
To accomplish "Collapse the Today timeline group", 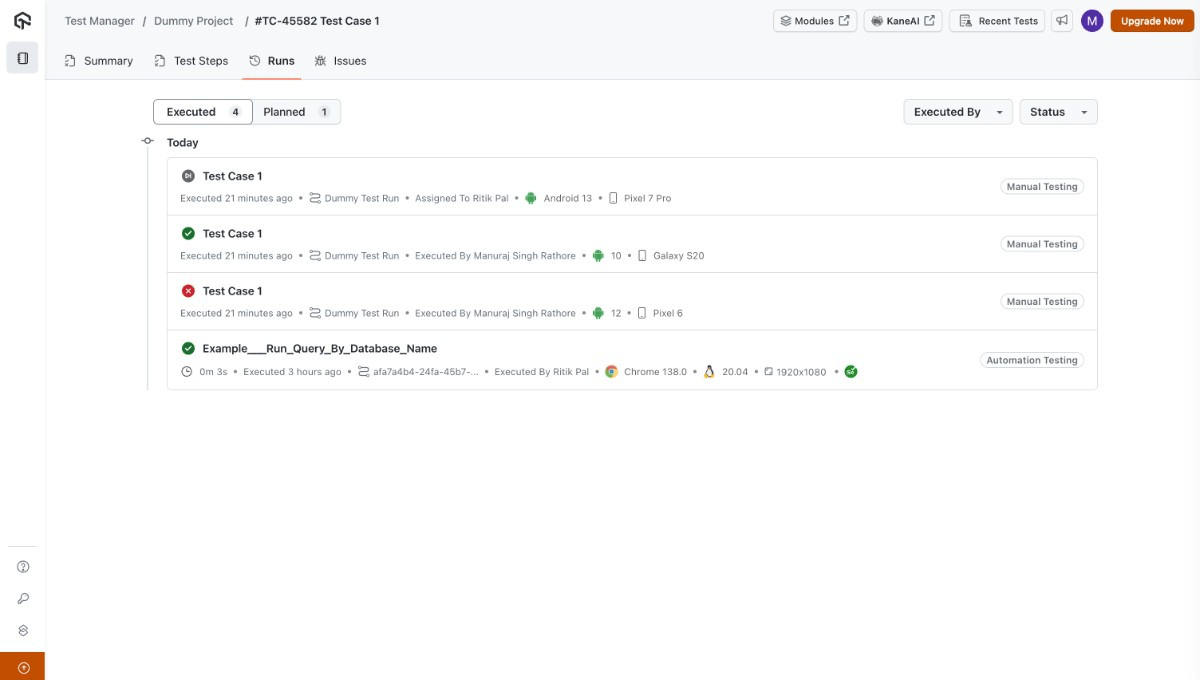I will coord(148,141).
